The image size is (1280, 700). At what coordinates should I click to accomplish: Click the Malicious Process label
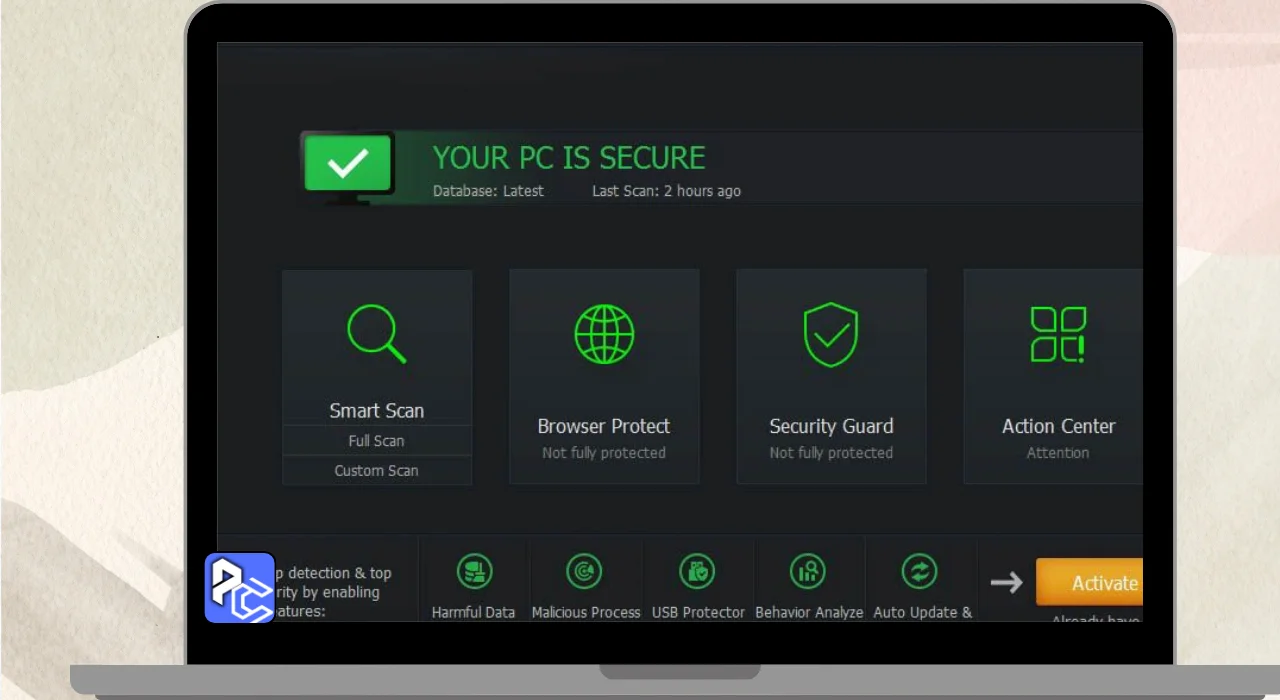tap(586, 612)
